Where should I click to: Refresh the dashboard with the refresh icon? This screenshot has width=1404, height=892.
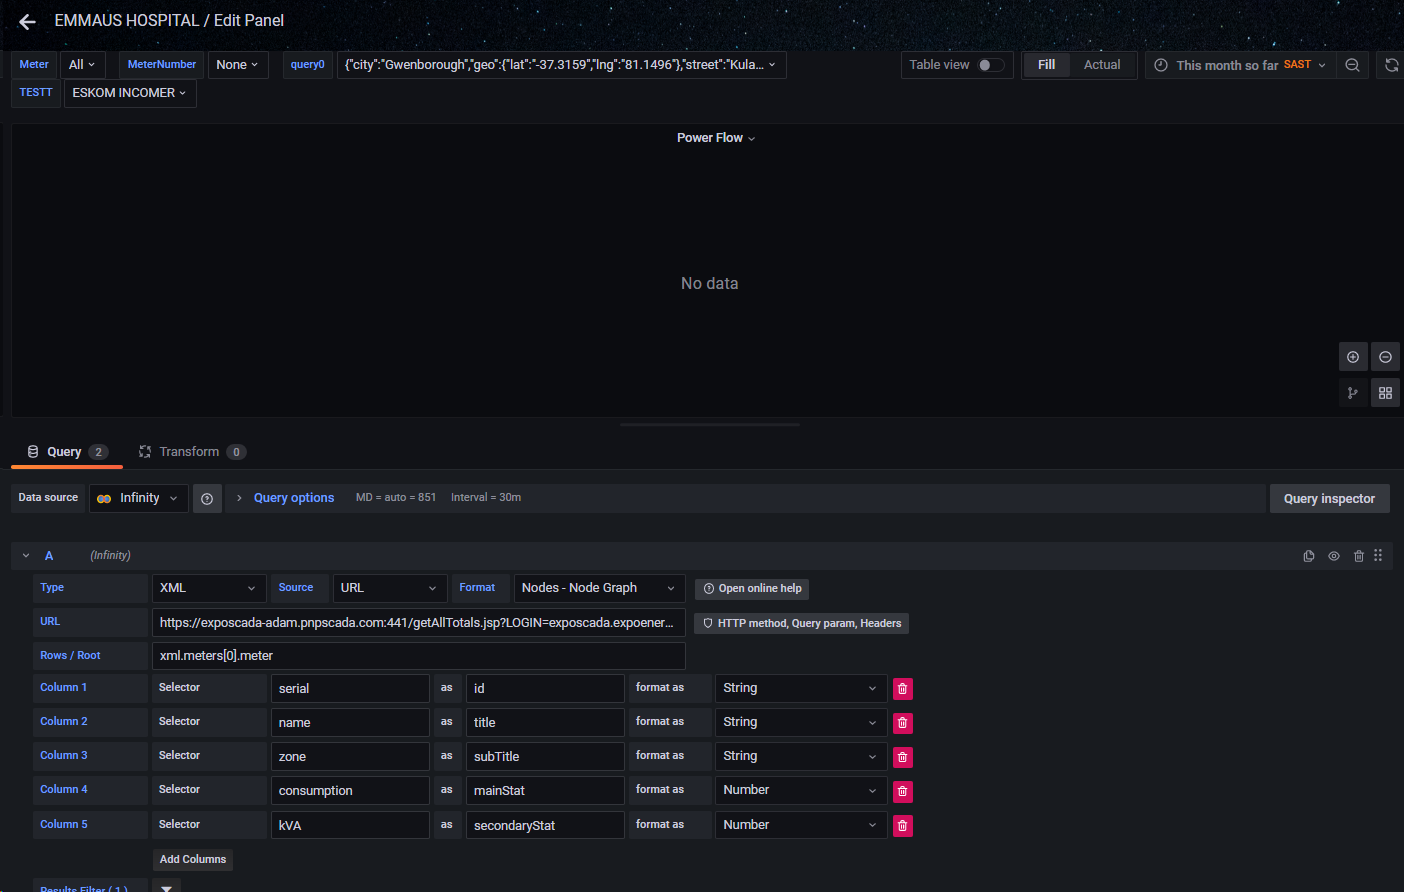point(1391,64)
